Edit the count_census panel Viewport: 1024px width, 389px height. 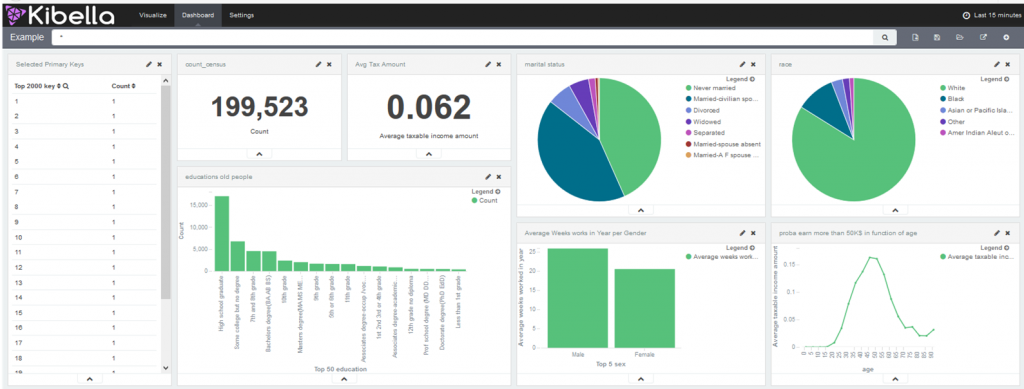click(x=319, y=65)
